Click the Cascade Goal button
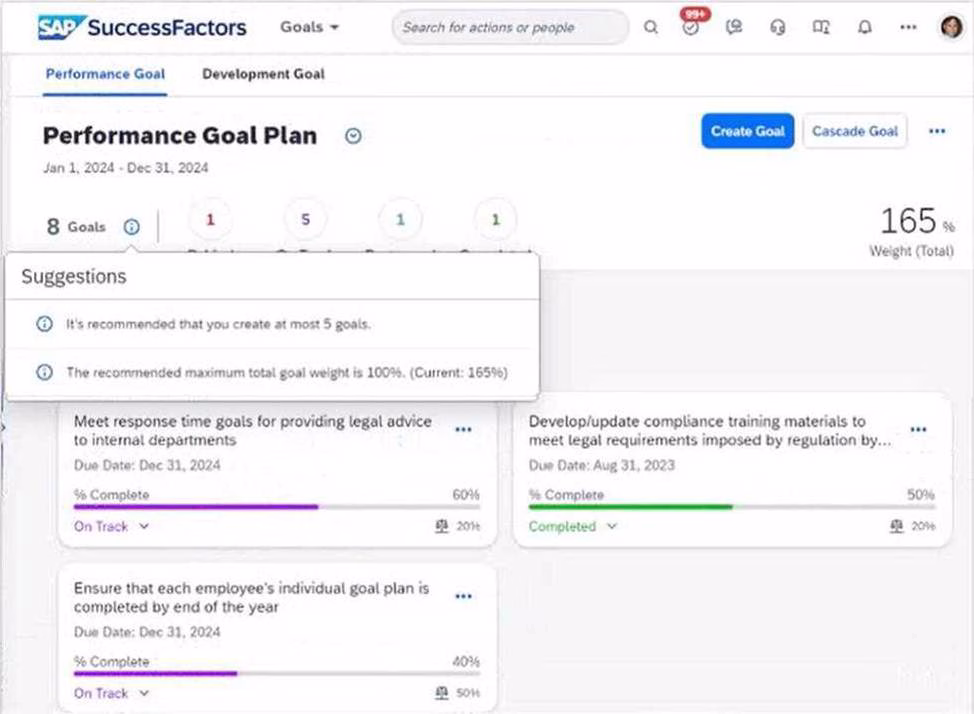This screenshot has height=714, width=974. [854, 131]
